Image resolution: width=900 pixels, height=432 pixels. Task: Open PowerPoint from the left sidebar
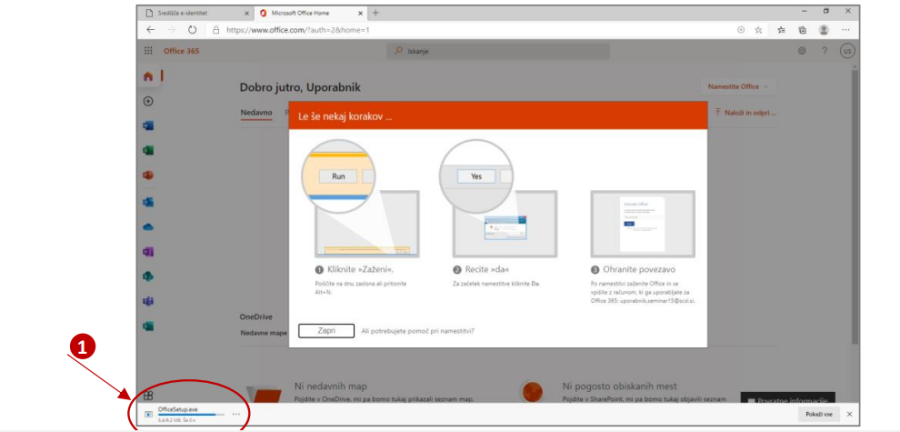(149, 176)
